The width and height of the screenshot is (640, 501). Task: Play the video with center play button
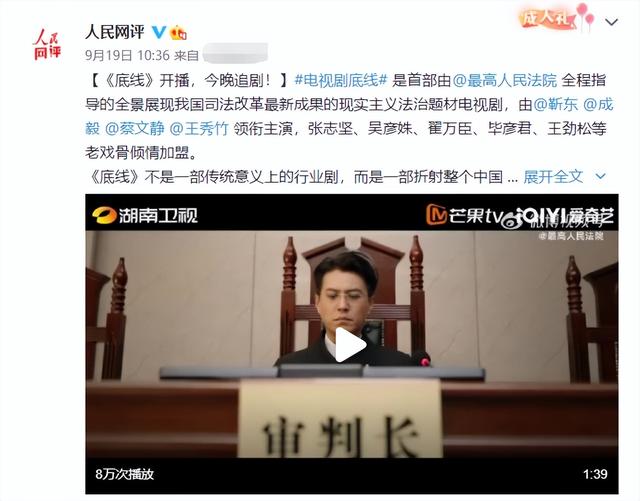click(351, 345)
